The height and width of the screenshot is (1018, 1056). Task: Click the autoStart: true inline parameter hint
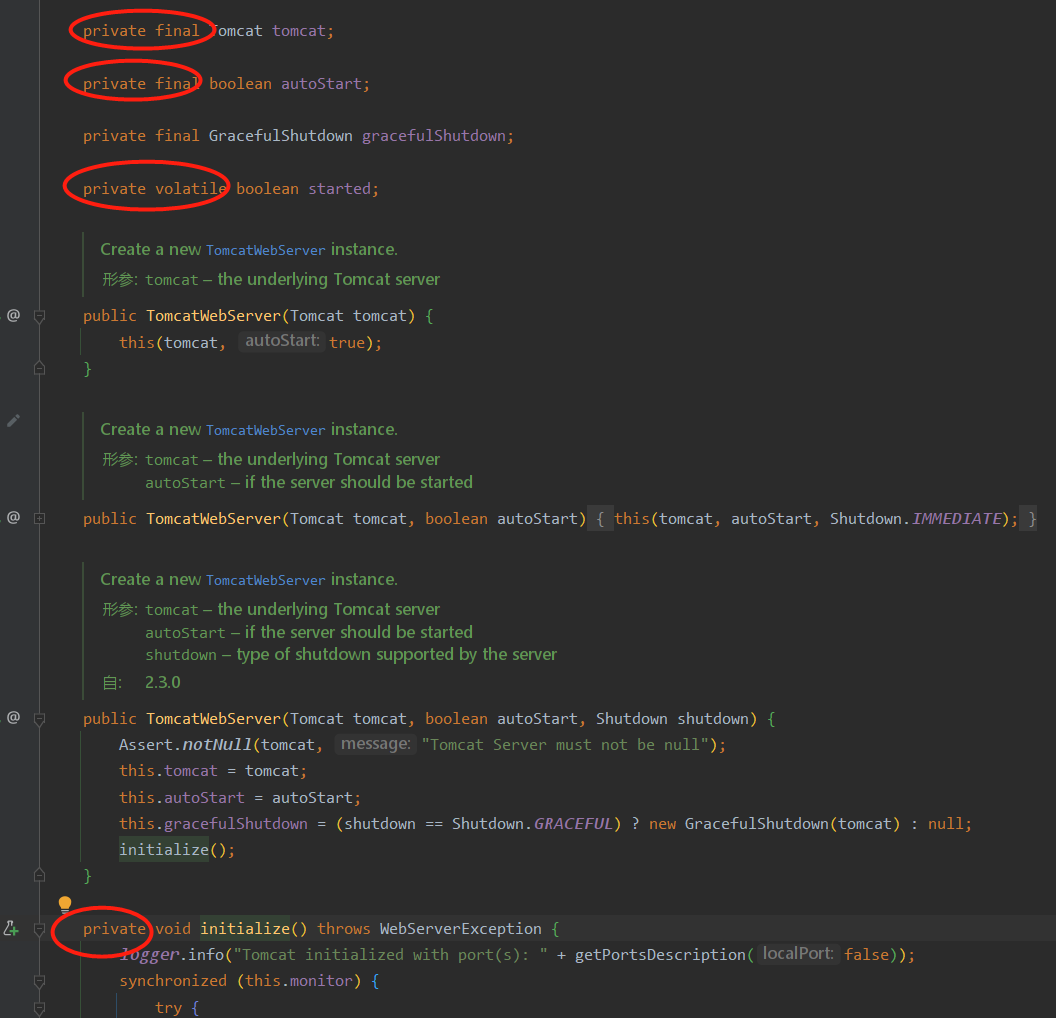(x=280, y=341)
